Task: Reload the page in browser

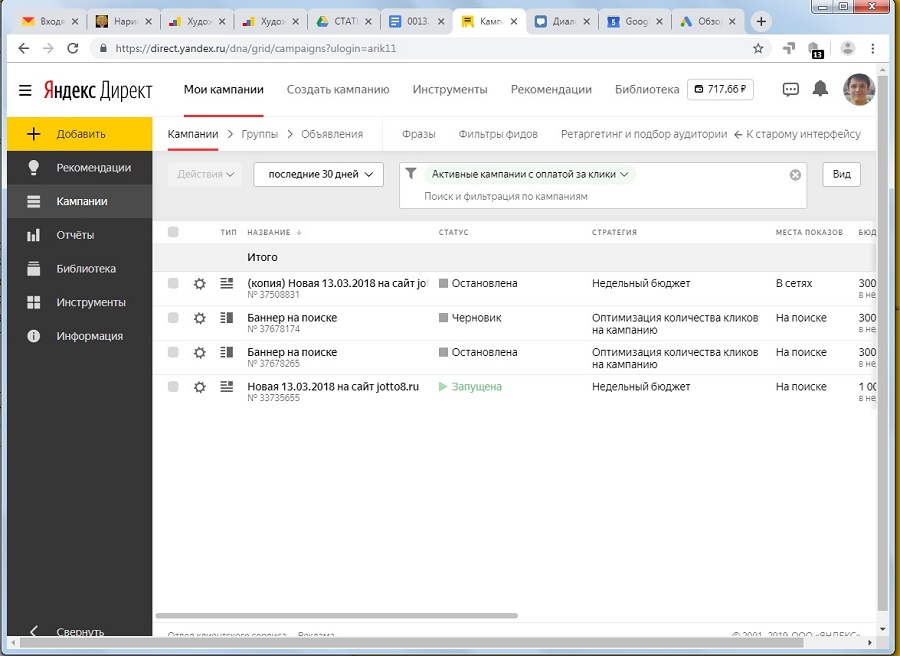Action: (x=72, y=49)
